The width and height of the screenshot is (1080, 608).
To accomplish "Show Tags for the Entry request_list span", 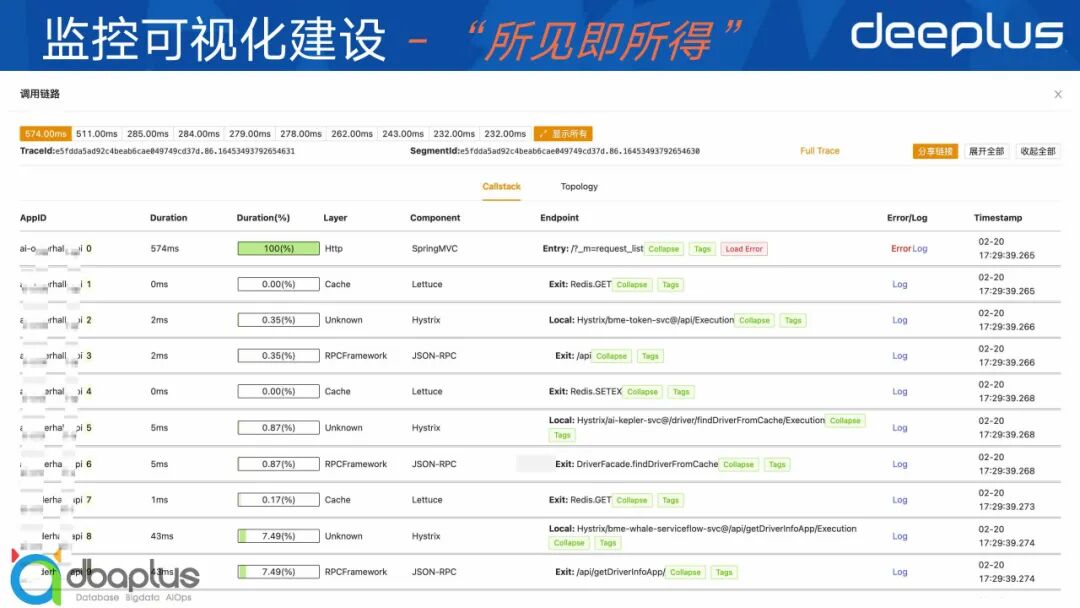I will (x=702, y=249).
